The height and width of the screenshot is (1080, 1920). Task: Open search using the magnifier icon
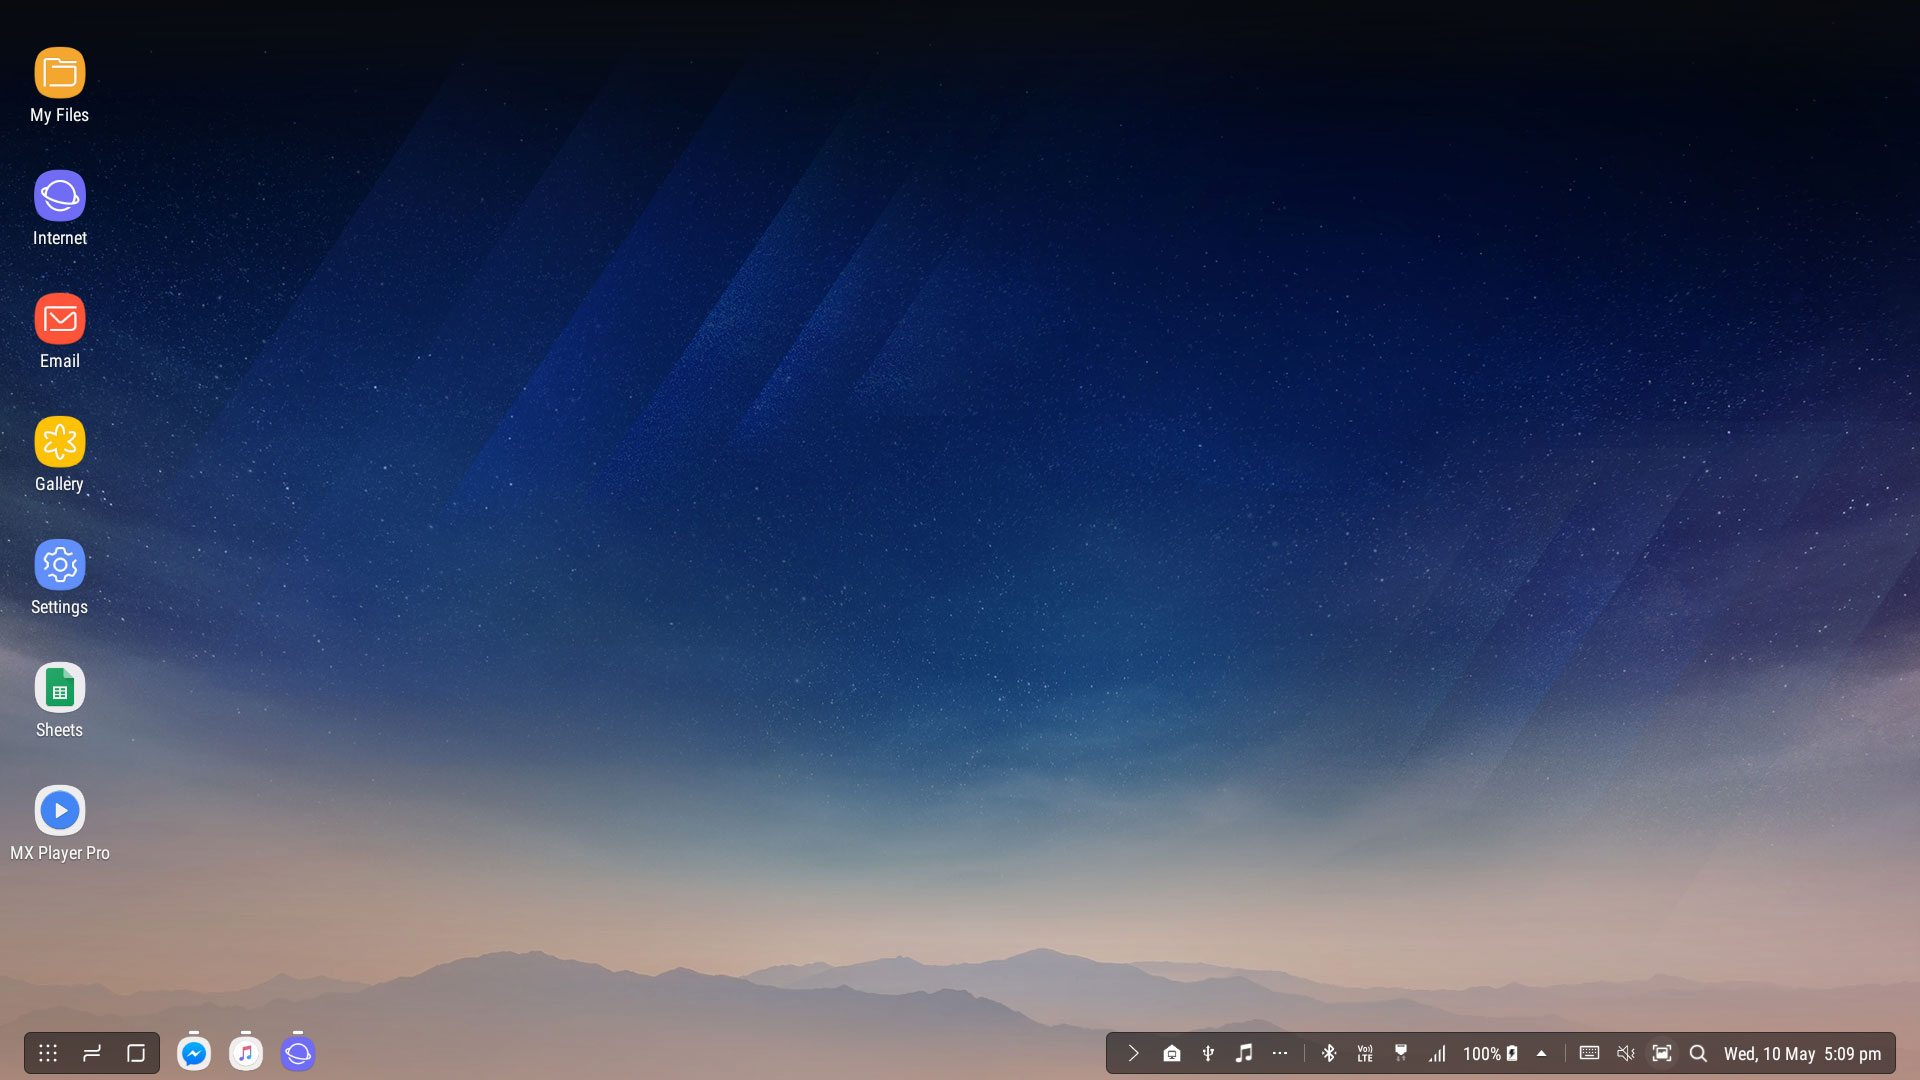click(1698, 1053)
